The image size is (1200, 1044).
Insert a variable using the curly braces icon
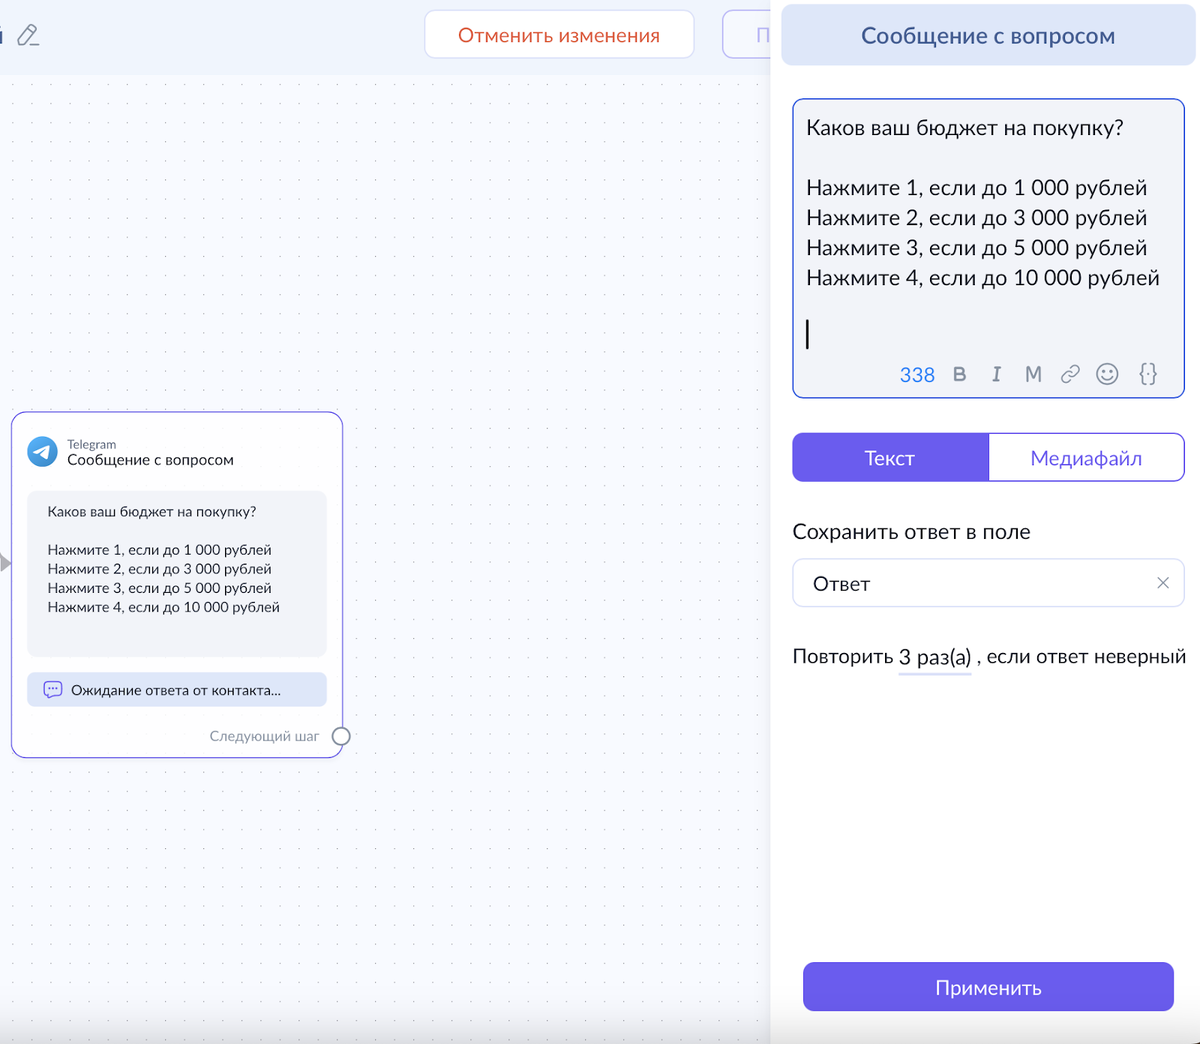pyautogui.click(x=1147, y=374)
